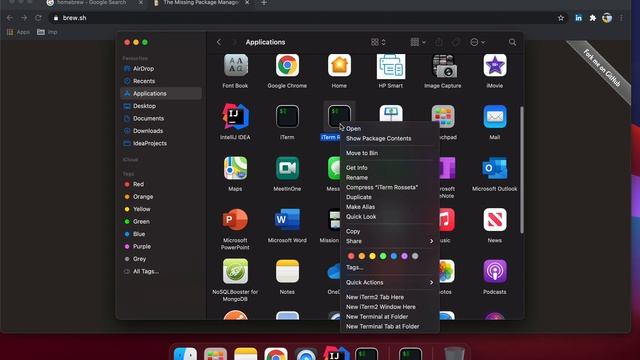Apply the purple tag color dot
This screenshot has height=360, width=640.
coord(404,256)
